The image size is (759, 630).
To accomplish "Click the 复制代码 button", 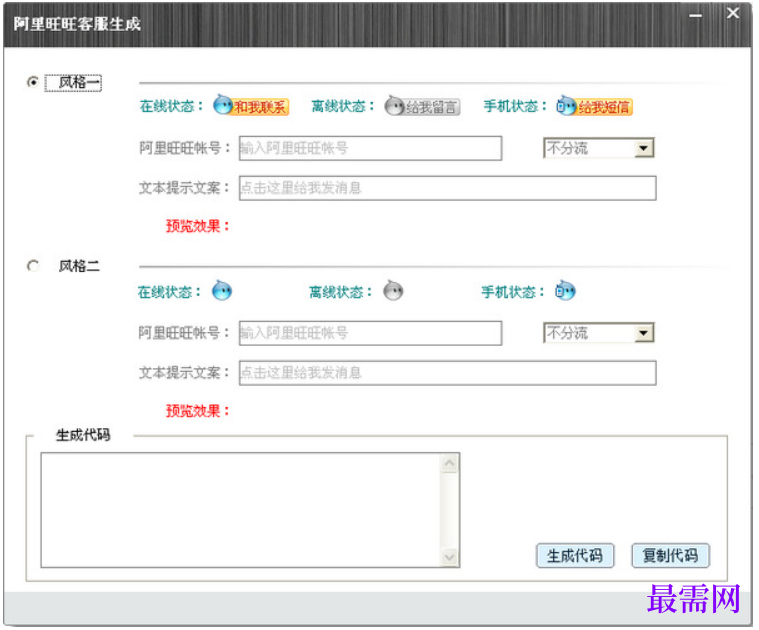I will tap(670, 555).
